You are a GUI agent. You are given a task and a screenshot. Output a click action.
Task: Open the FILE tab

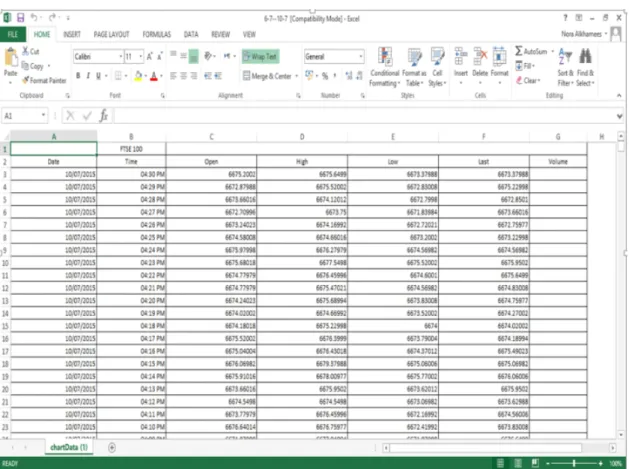point(13,35)
